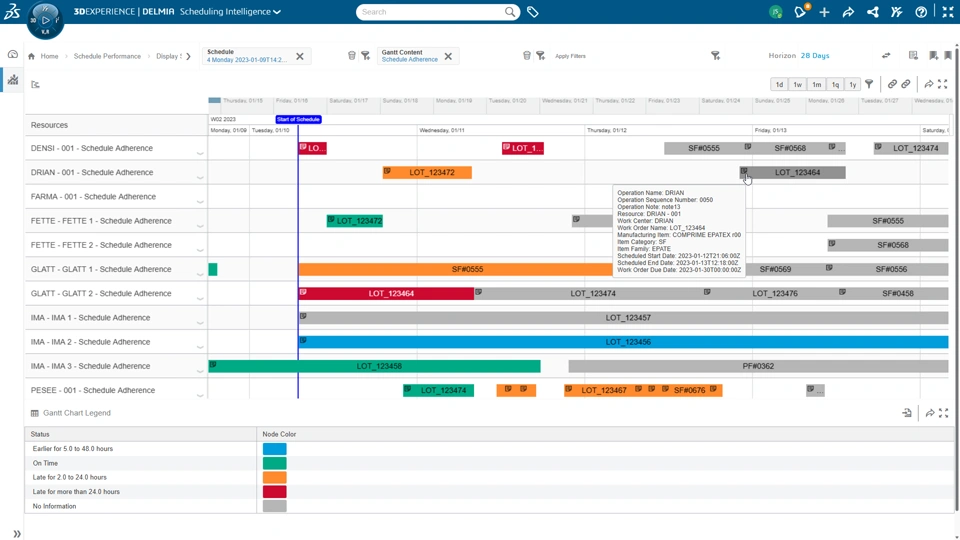Image resolution: width=960 pixels, height=540 pixels.
Task: Set timeline zoom to 1w
Action: [x=798, y=84]
